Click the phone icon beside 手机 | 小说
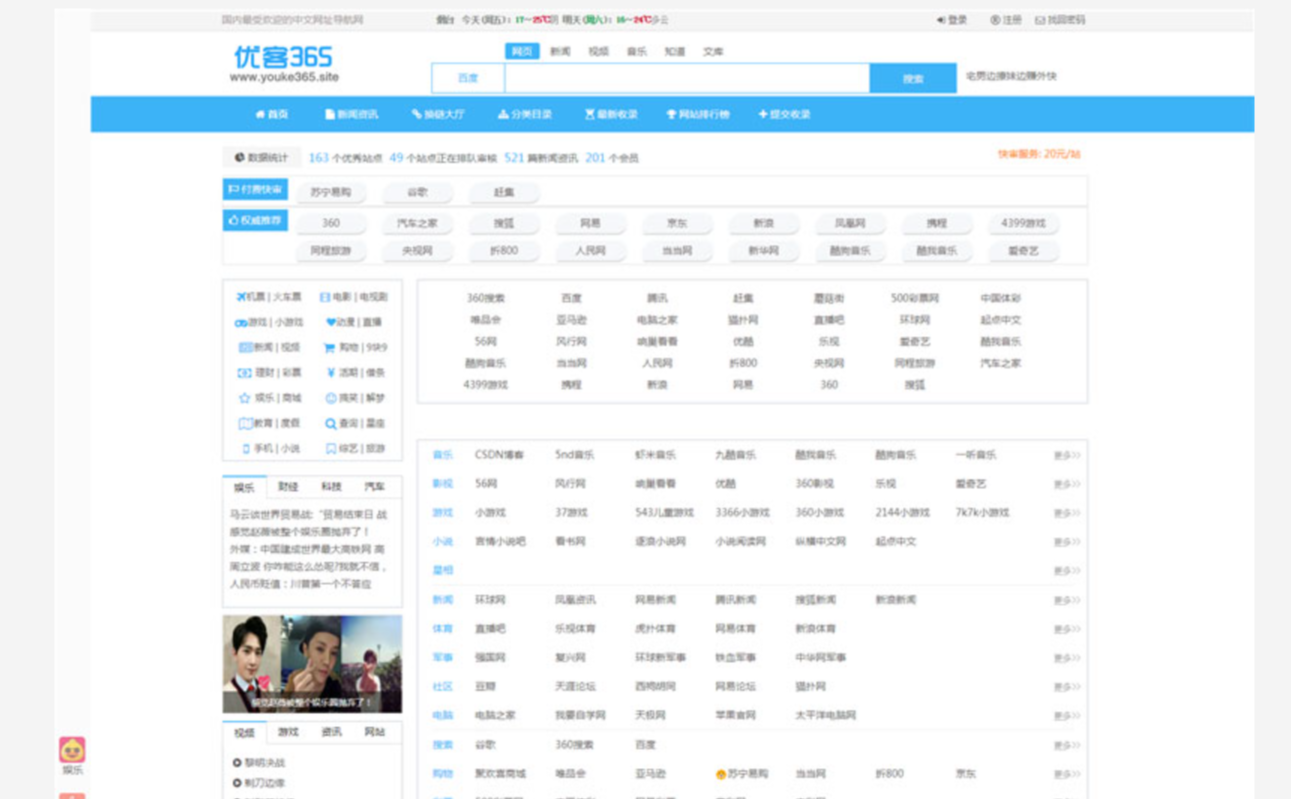 coord(246,449)
